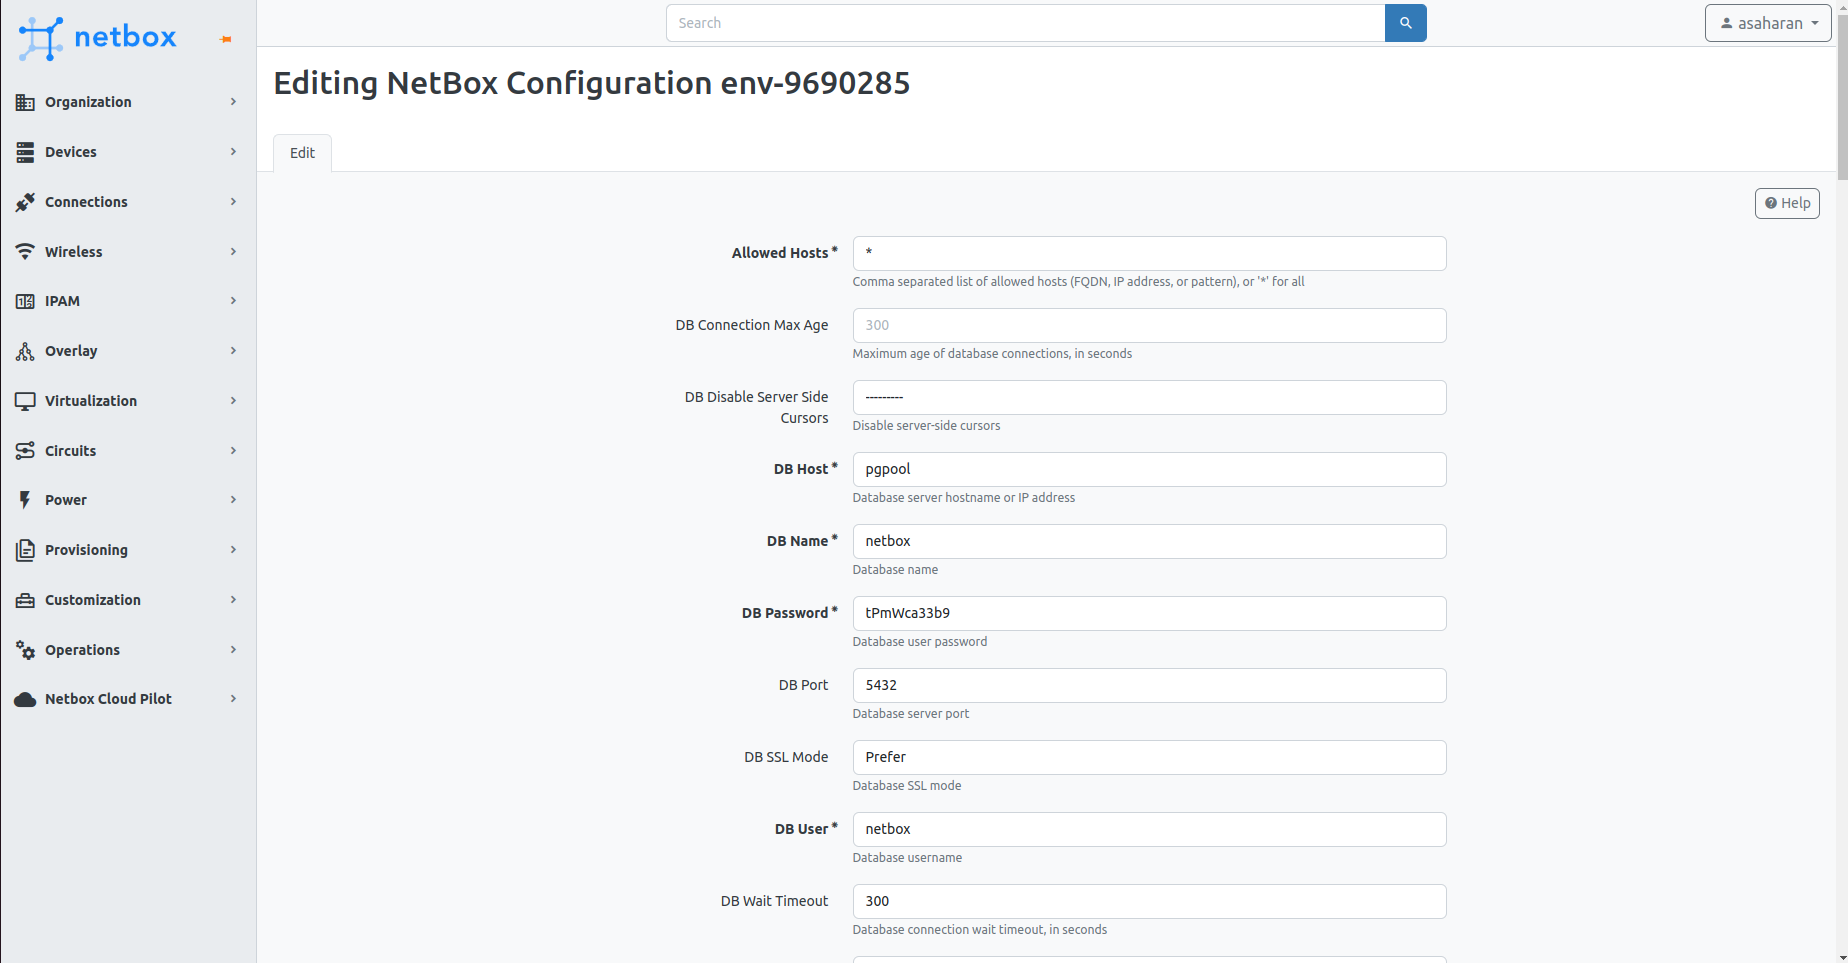Open the Organization menu item
Image resolution: width=1848 pixels, height=963 pixels.
point(128,102)
